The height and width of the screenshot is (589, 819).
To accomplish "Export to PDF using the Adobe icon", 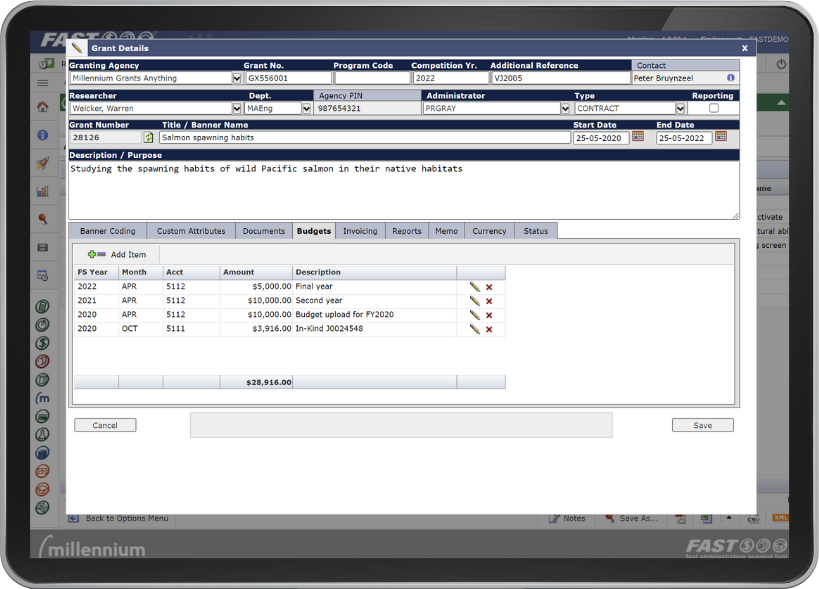I will [680, 518].
